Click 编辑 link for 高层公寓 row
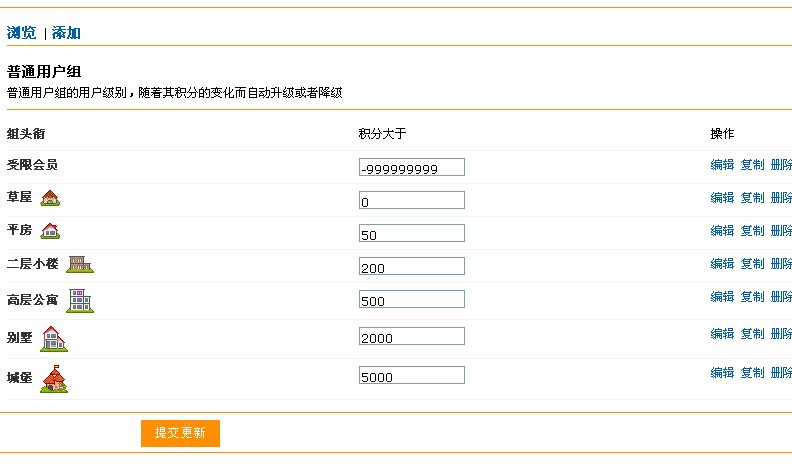The image size is (792, 464). tap(722, 296)
